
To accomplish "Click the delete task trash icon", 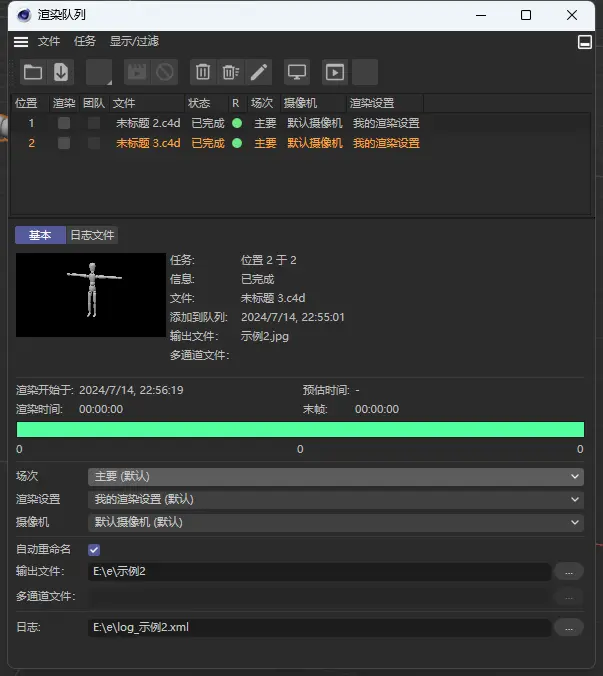I will click(203, 72).
